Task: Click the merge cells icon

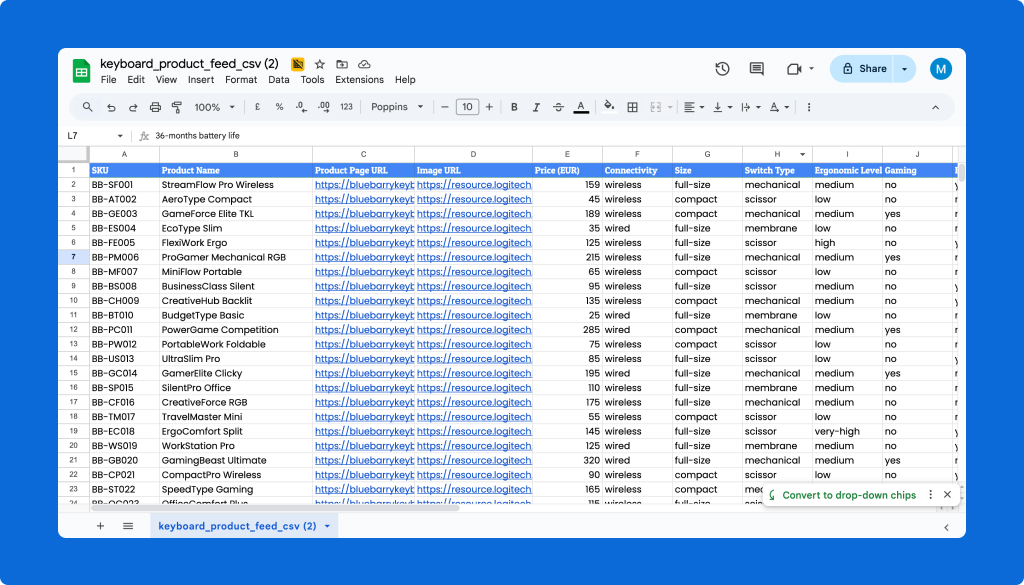Action: 655,107
